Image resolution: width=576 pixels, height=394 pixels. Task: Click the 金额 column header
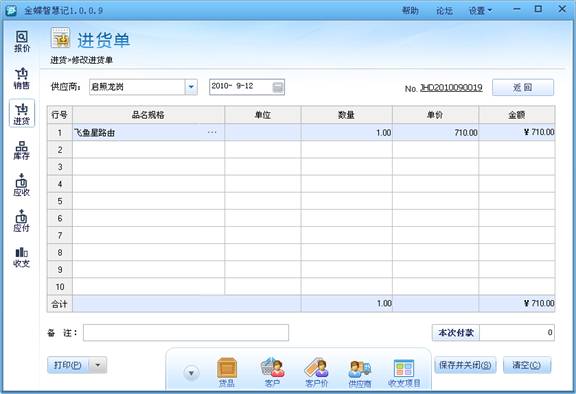[517, 115]
